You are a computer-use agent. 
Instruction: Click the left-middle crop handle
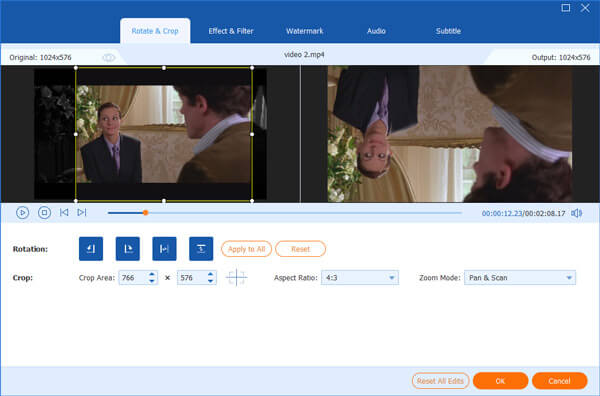pyautogui.click(x=76, y=134)
